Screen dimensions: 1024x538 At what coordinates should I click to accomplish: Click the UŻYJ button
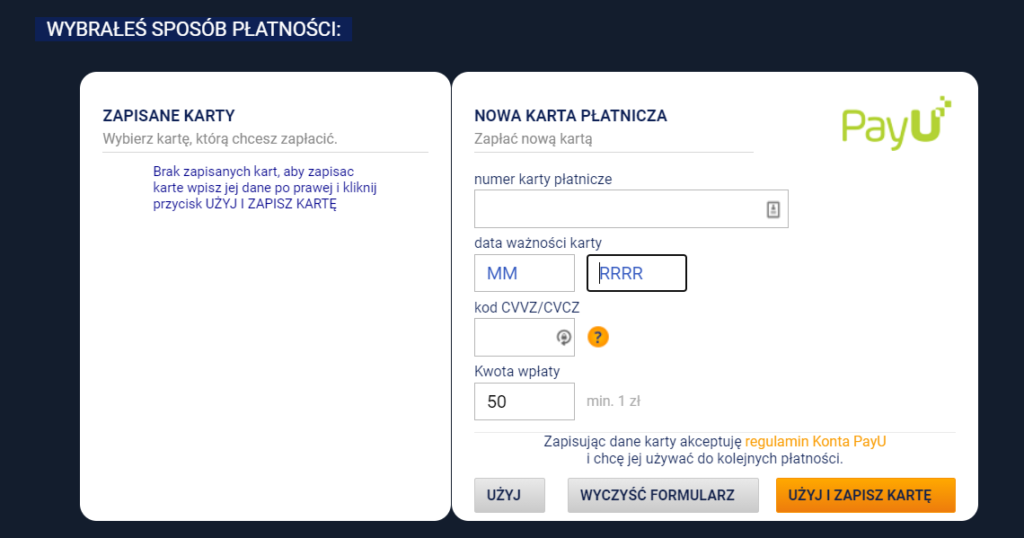point(509,495)
